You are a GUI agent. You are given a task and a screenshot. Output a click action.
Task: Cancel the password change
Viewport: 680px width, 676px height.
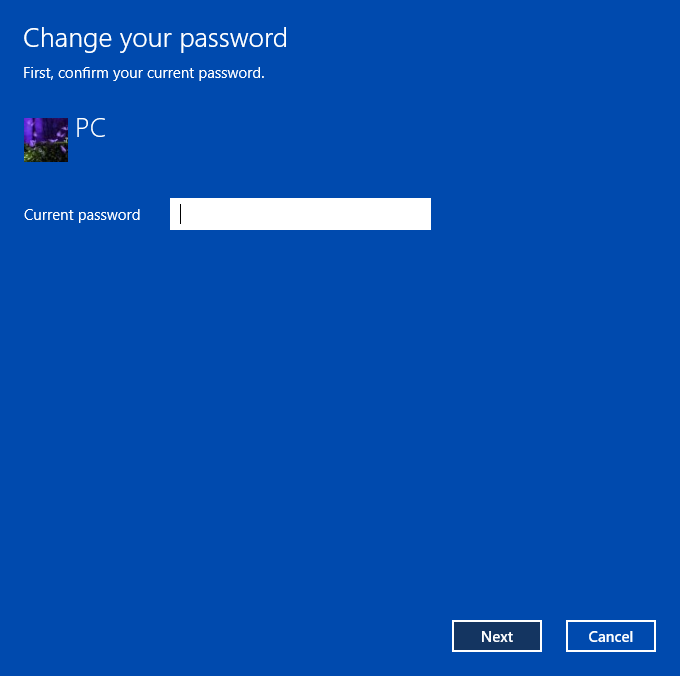click(x=611, y=636)
